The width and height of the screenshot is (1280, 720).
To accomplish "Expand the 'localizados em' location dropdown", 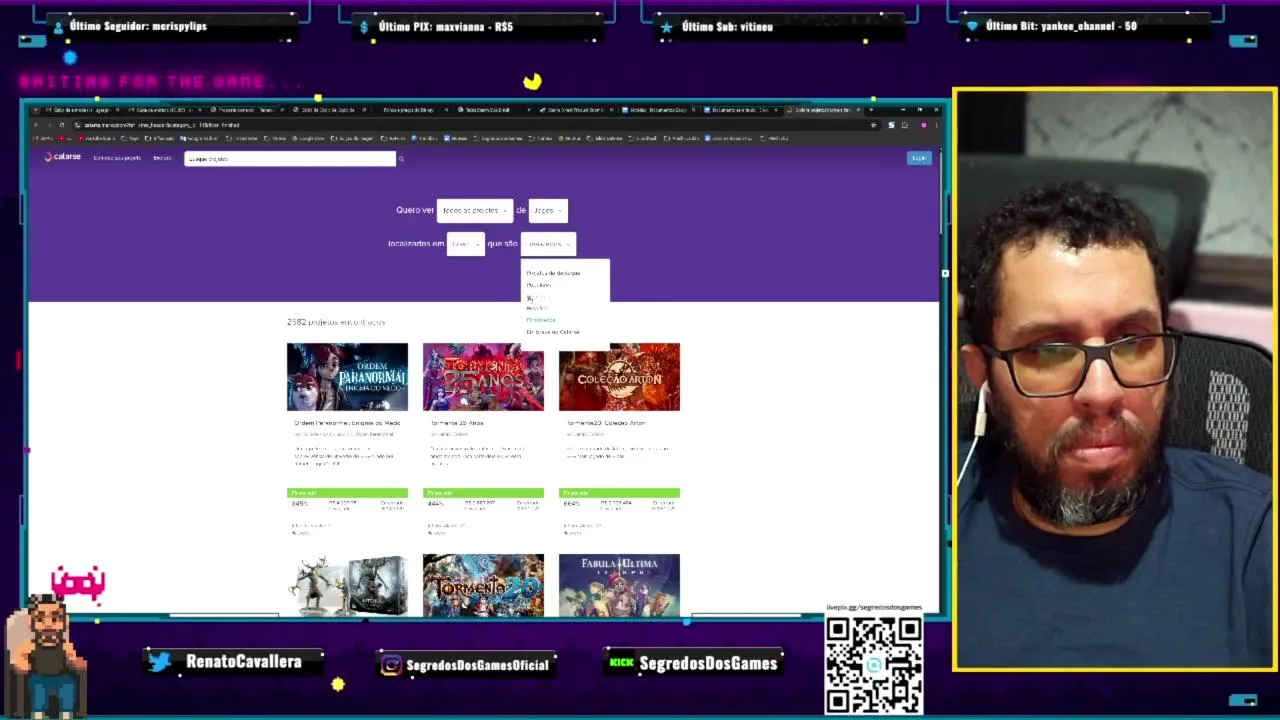I will pos(465,244).
